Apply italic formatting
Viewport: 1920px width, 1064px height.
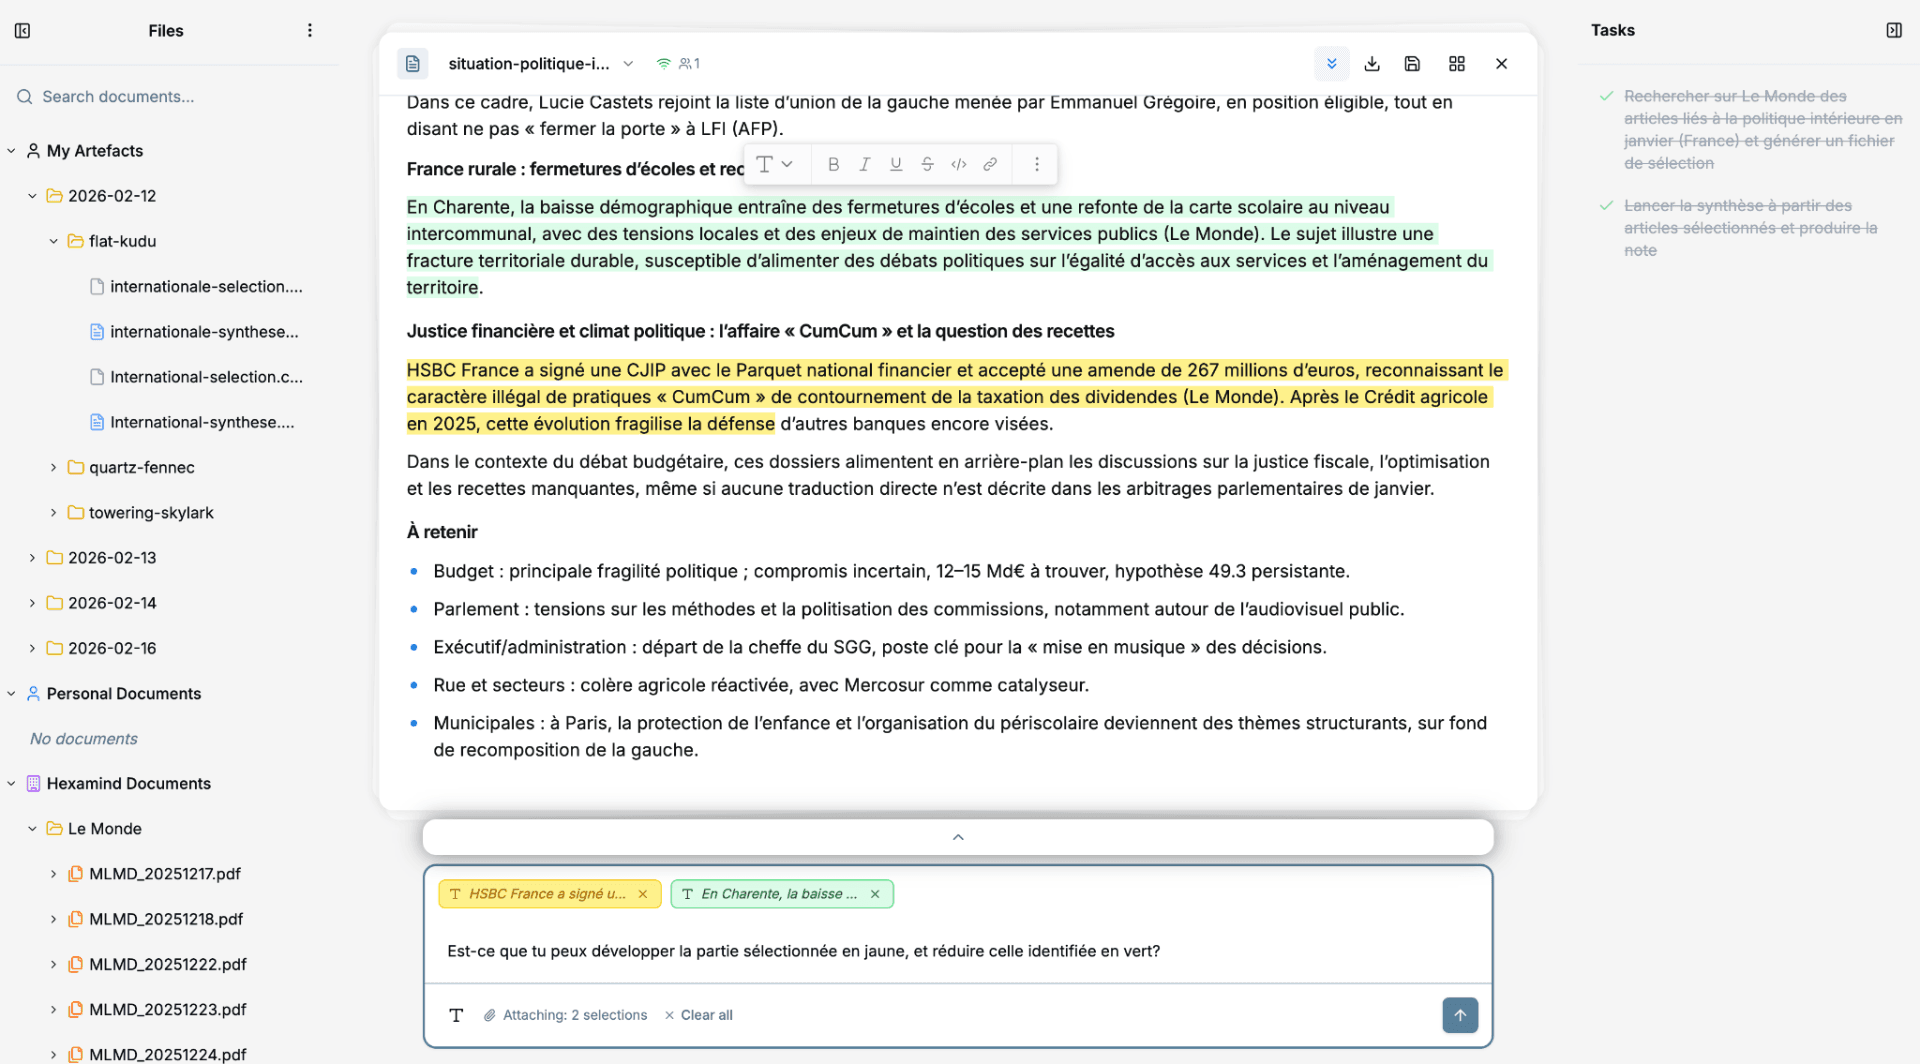pos(865,165)
